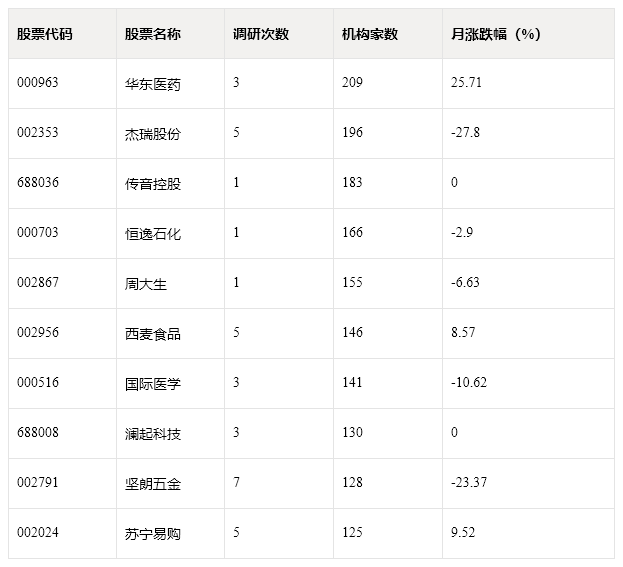
Task: Click institution count 128
Action: [x=352, y=482]
